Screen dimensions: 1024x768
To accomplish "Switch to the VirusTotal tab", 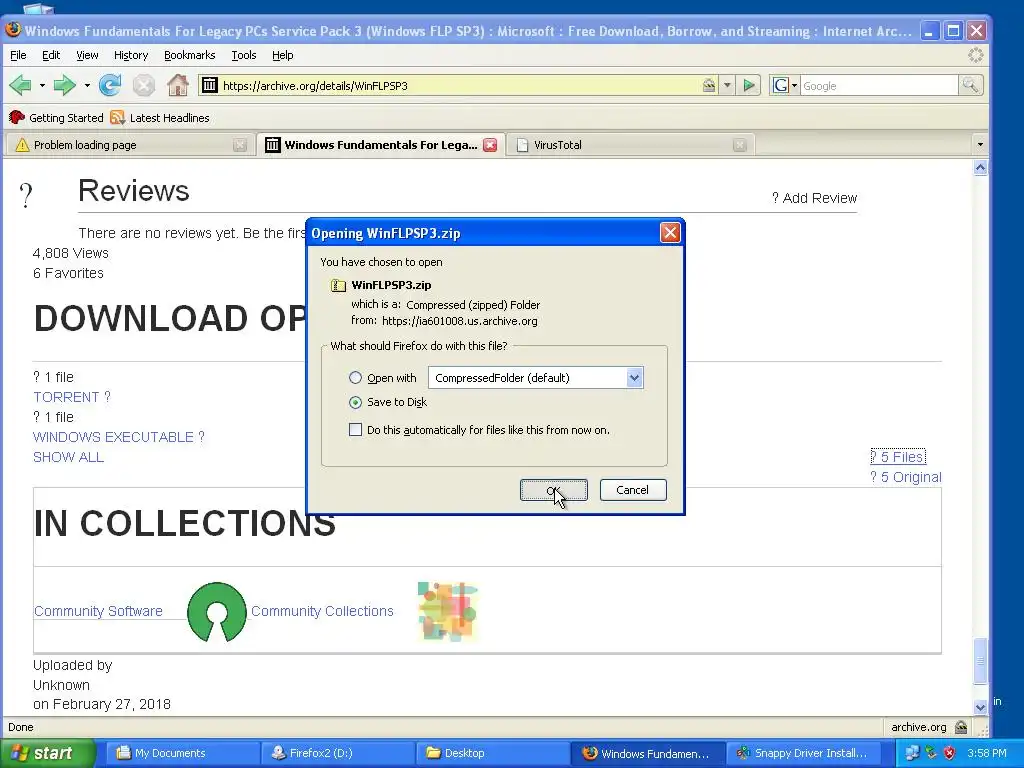I will [631, 145].
